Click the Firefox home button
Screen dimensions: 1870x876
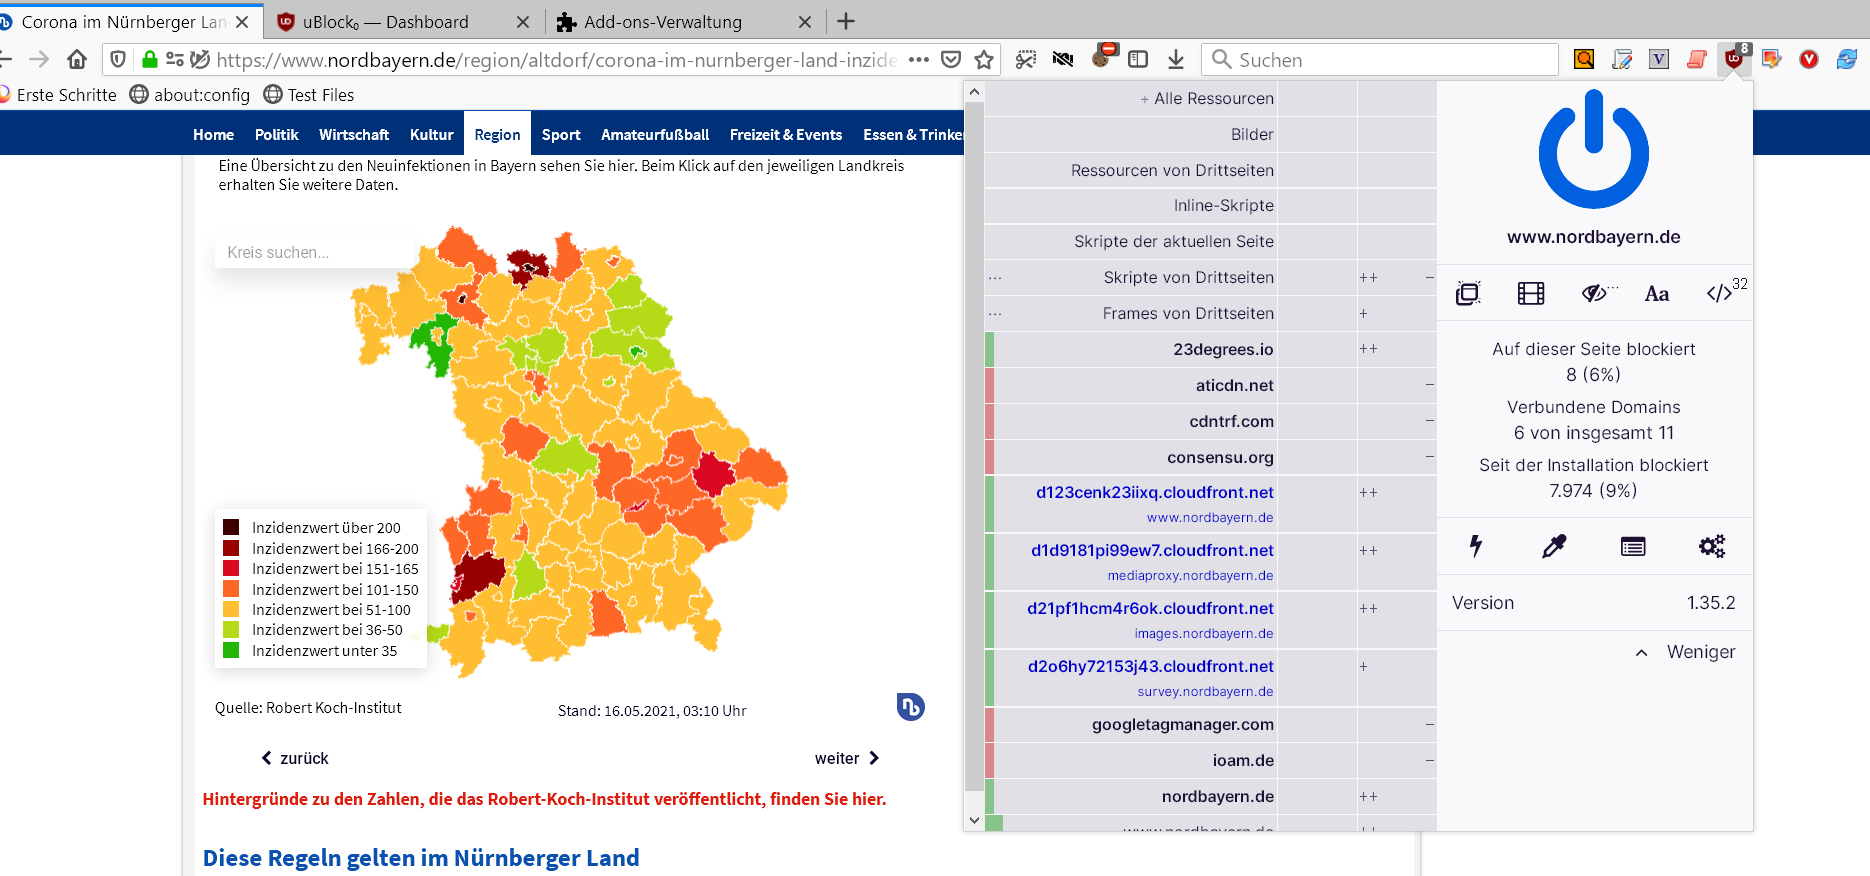click(77, 60)
